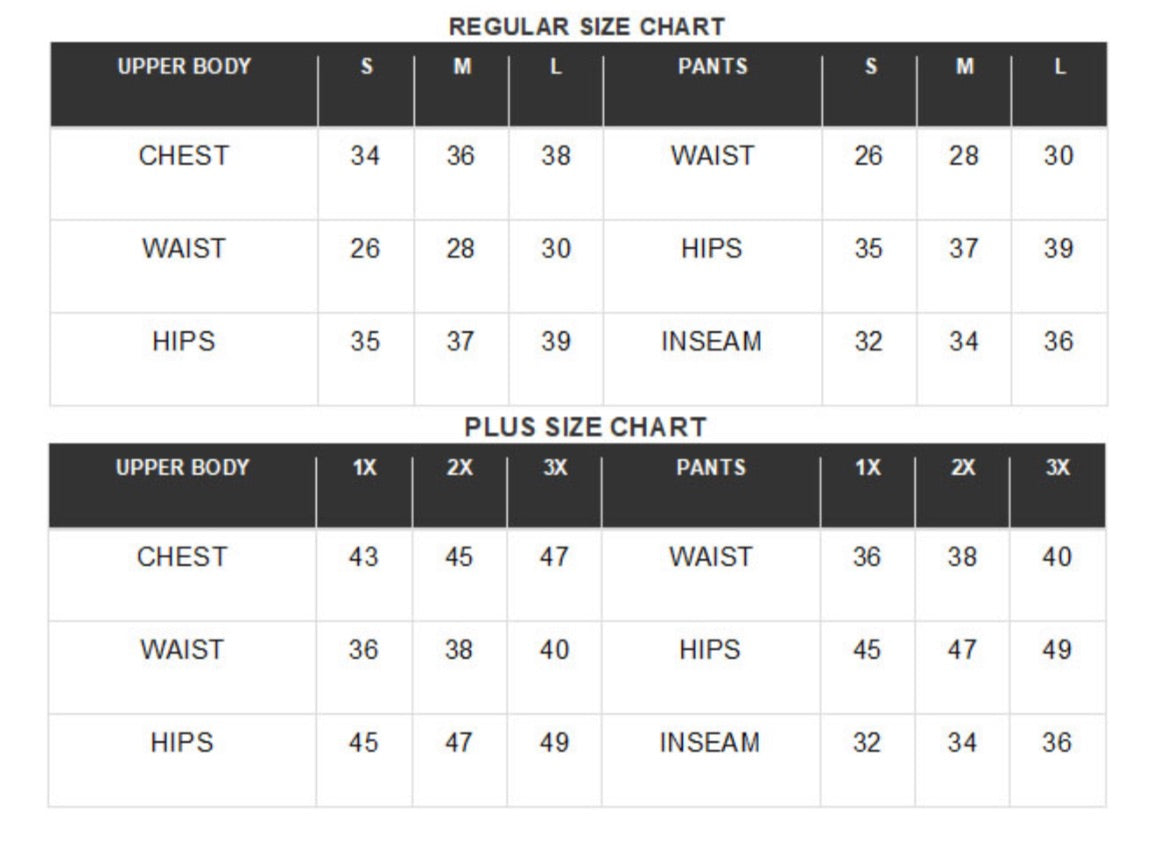This screenshot has width=1171, height=850.
Task: Click the CHEST row label in plus chart
Action: click(x=182, y=557)
